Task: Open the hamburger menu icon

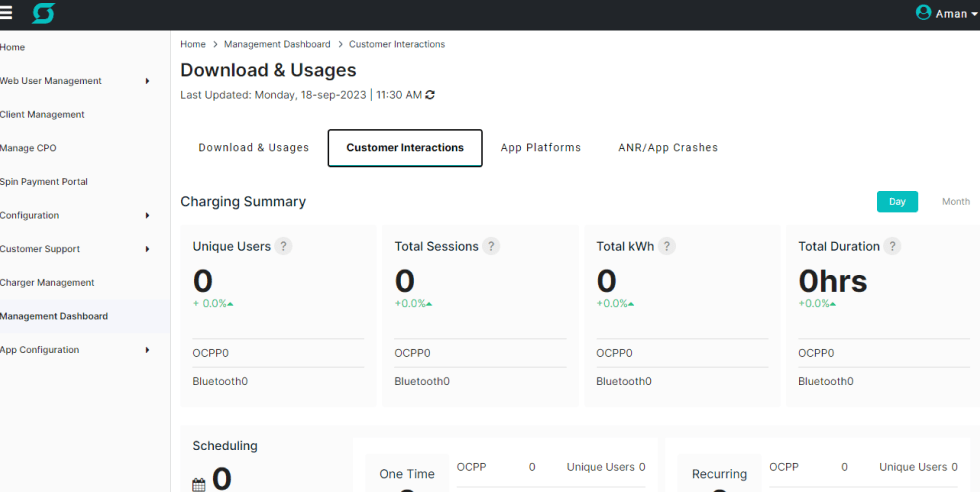Action: click(x=7, y=14)
